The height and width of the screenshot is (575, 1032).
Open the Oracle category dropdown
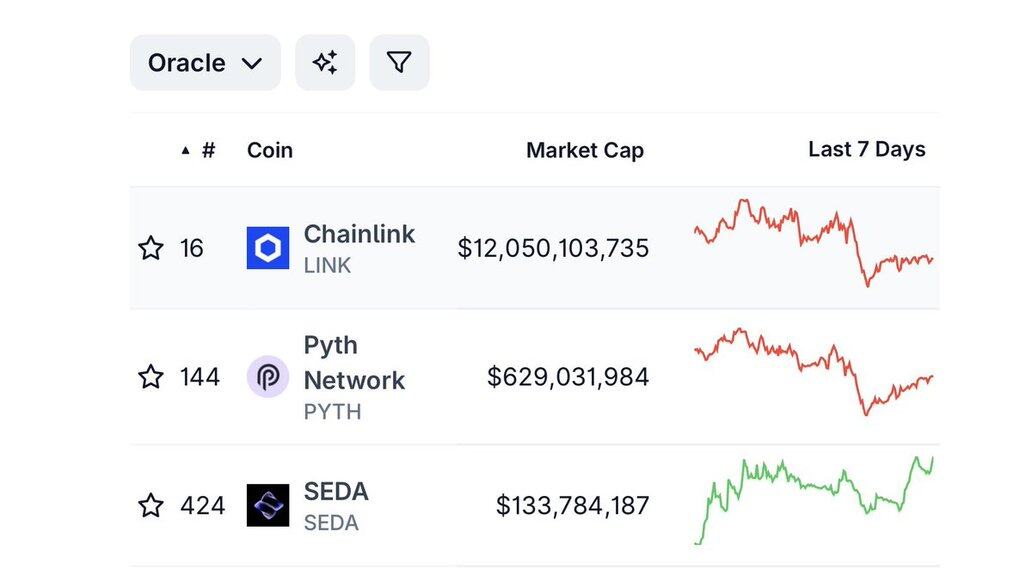(x=204, y=63)
